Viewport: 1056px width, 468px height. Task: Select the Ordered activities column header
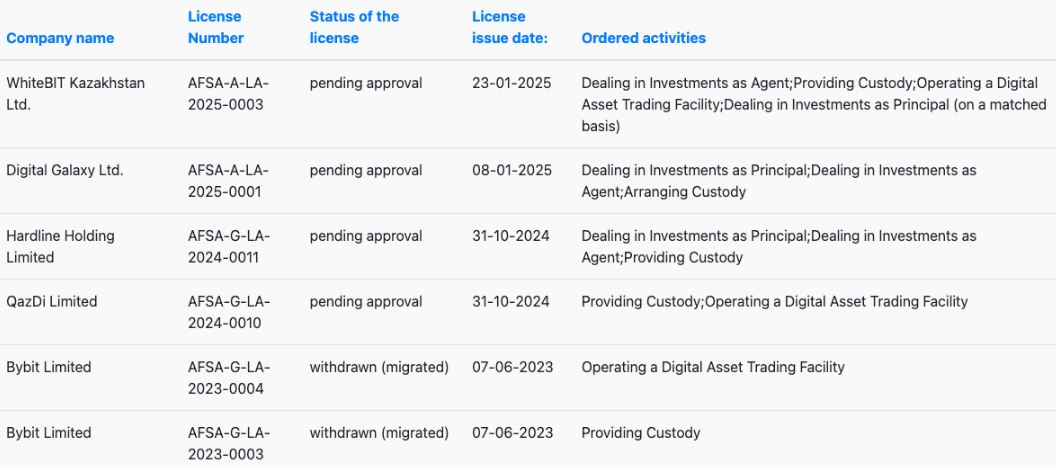coord(643,38)
